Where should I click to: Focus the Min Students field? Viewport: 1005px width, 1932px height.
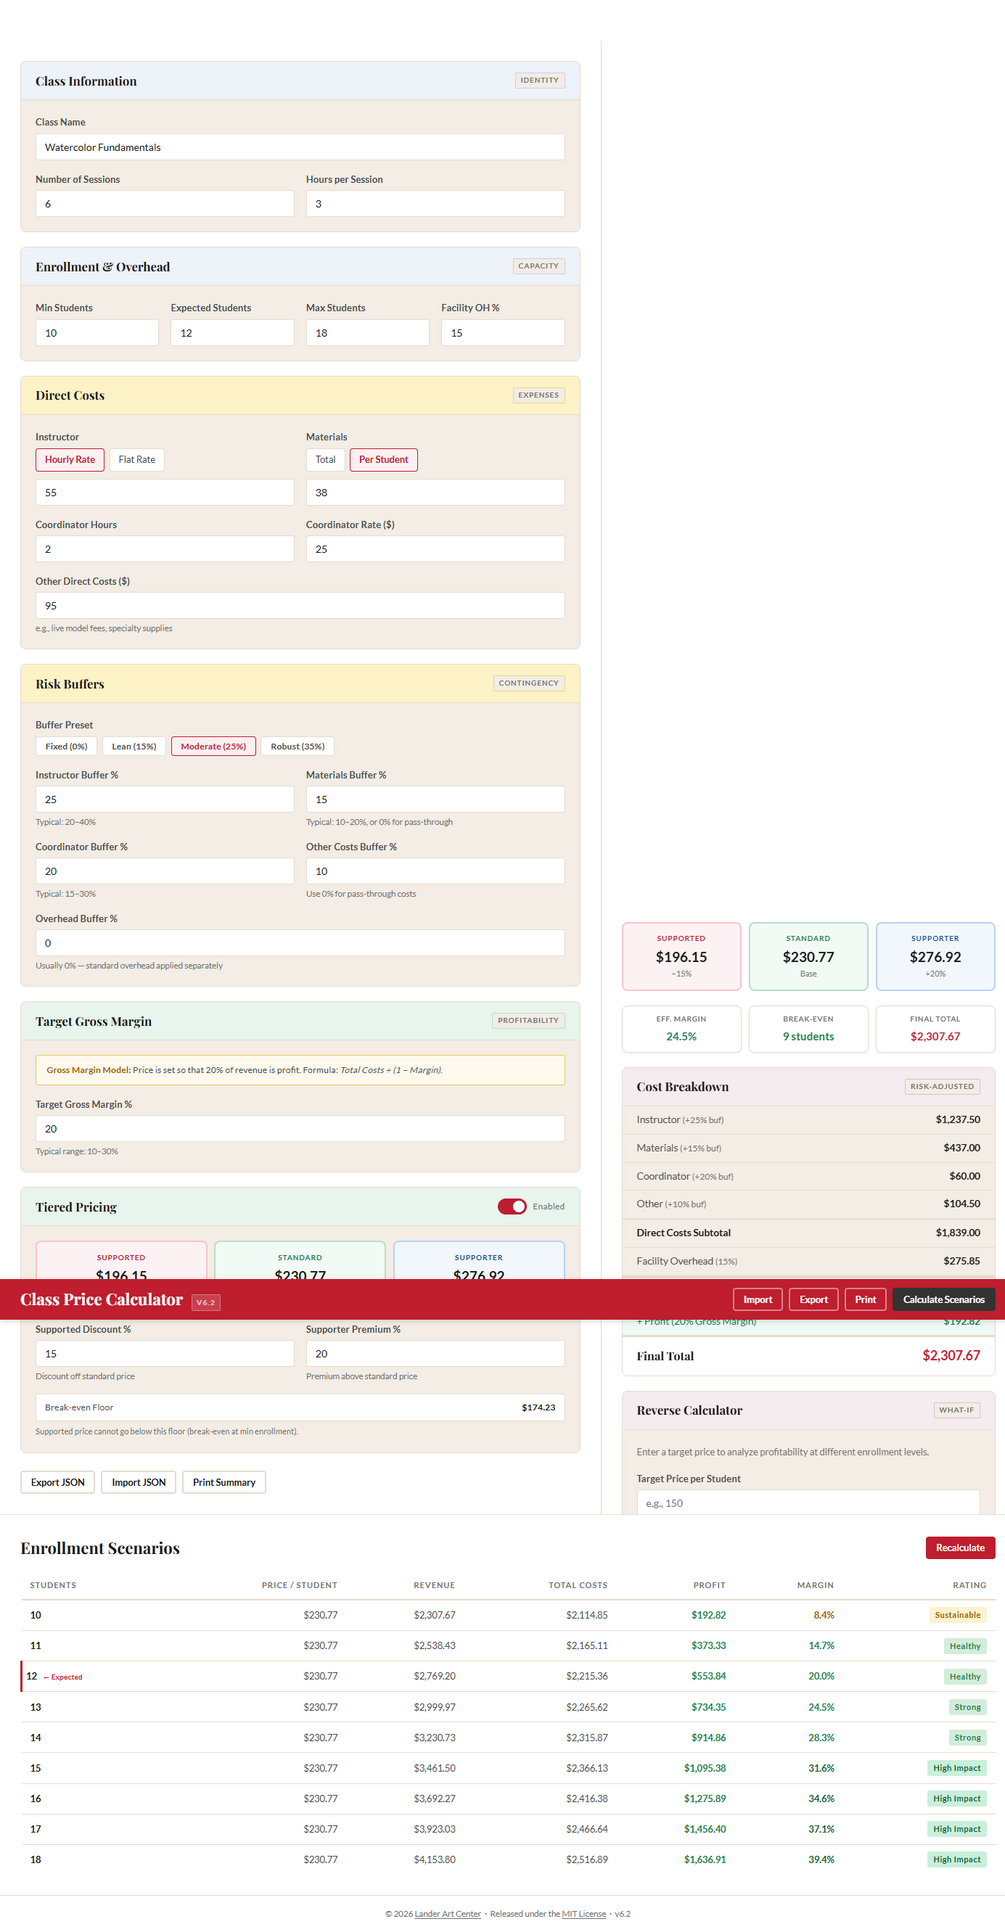tap(97, 333)
